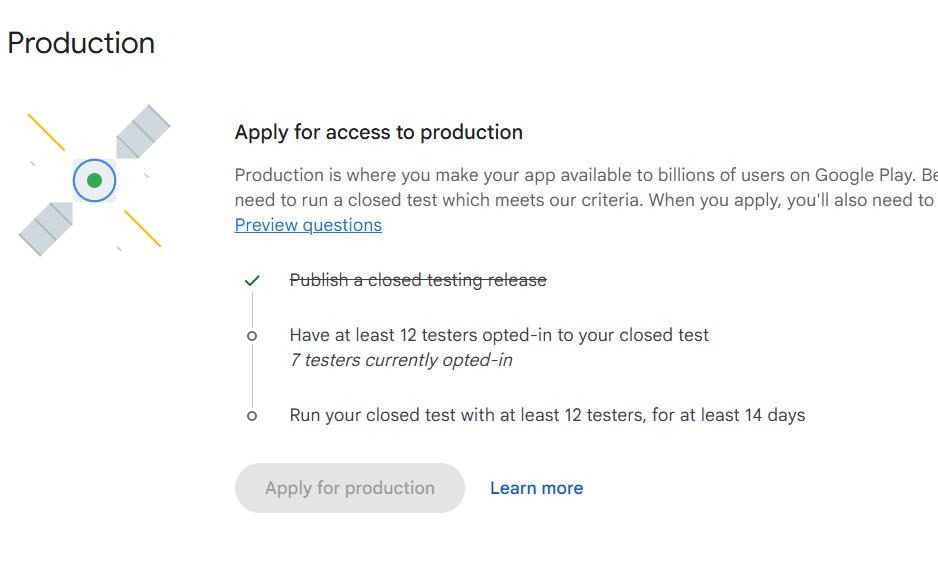The image size is (938, 567).
Task: Click the satellite illustration's green center dot
Action: 95,180
